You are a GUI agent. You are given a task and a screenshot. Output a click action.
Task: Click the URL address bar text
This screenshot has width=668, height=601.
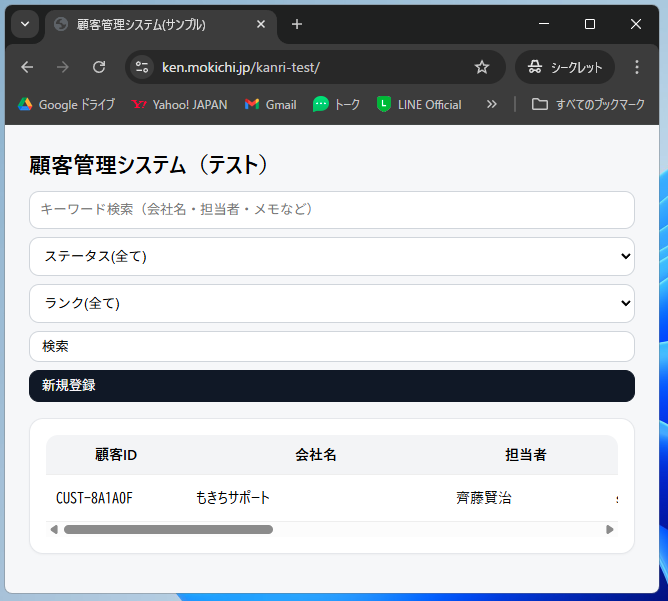(x=241, y=67)
